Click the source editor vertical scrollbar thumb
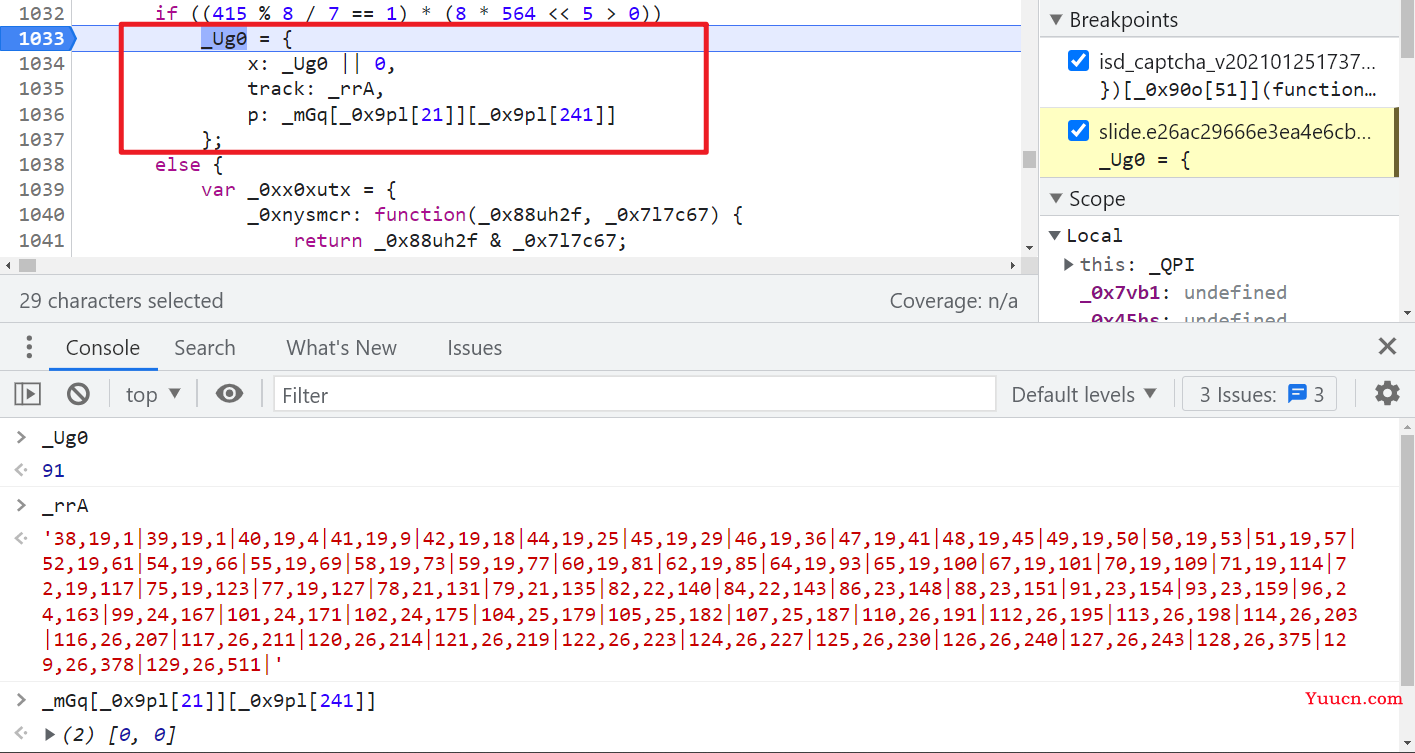Screen dimensions: 1415x753 (x=1029, y=159)
